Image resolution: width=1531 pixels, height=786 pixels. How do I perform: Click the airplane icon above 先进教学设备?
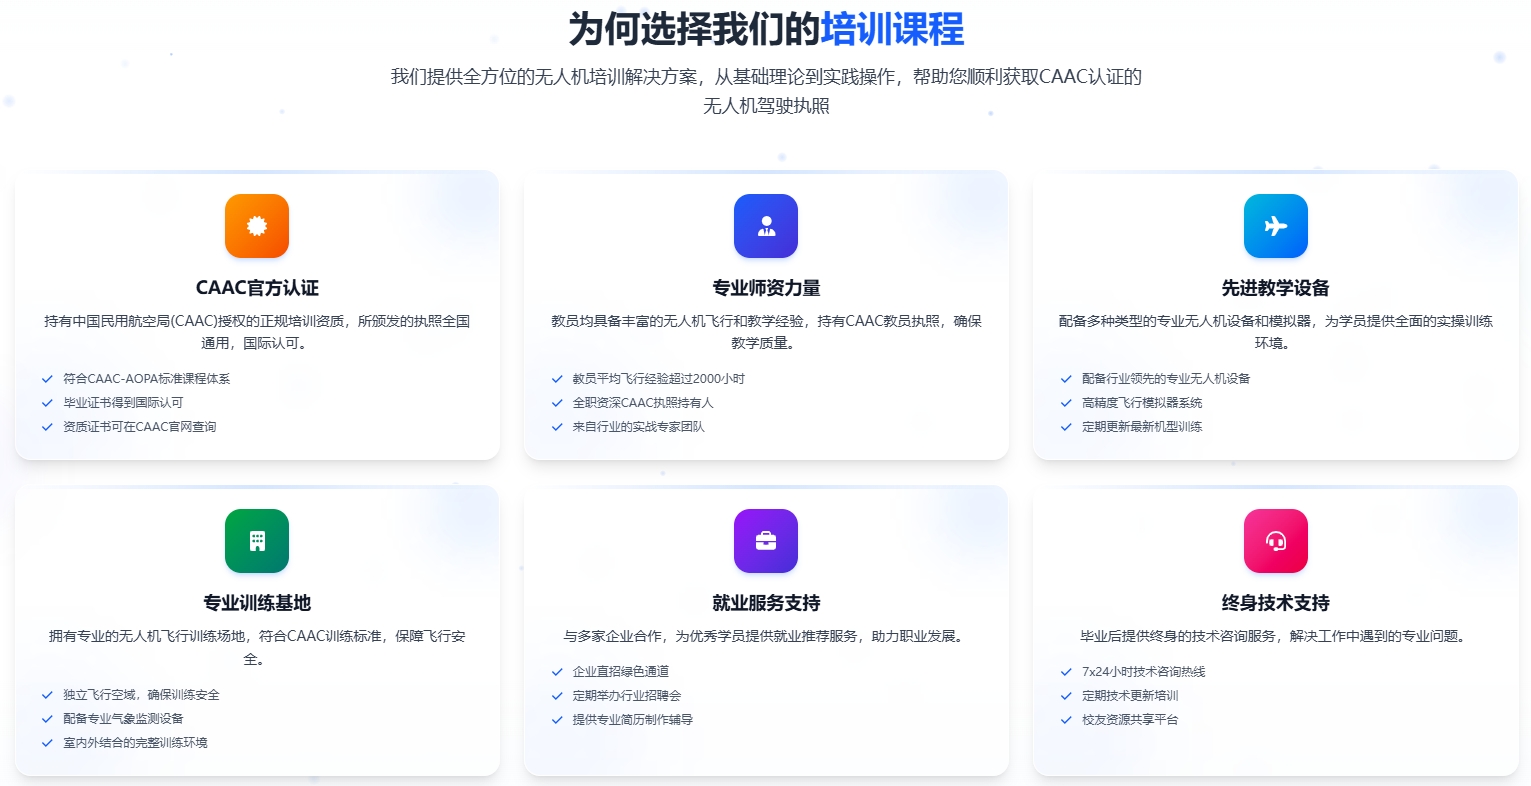point(1276,226)
